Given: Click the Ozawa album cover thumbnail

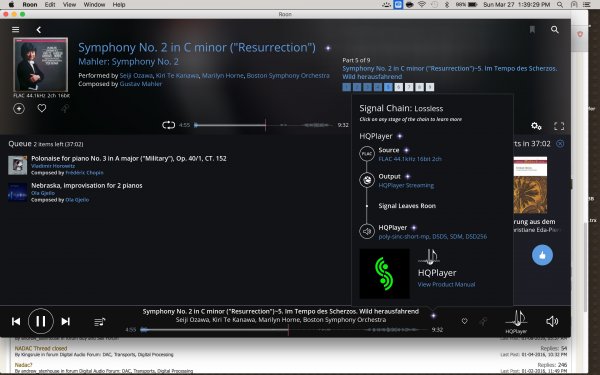Looking at the screenshot, I should click(x=41, y=64).
